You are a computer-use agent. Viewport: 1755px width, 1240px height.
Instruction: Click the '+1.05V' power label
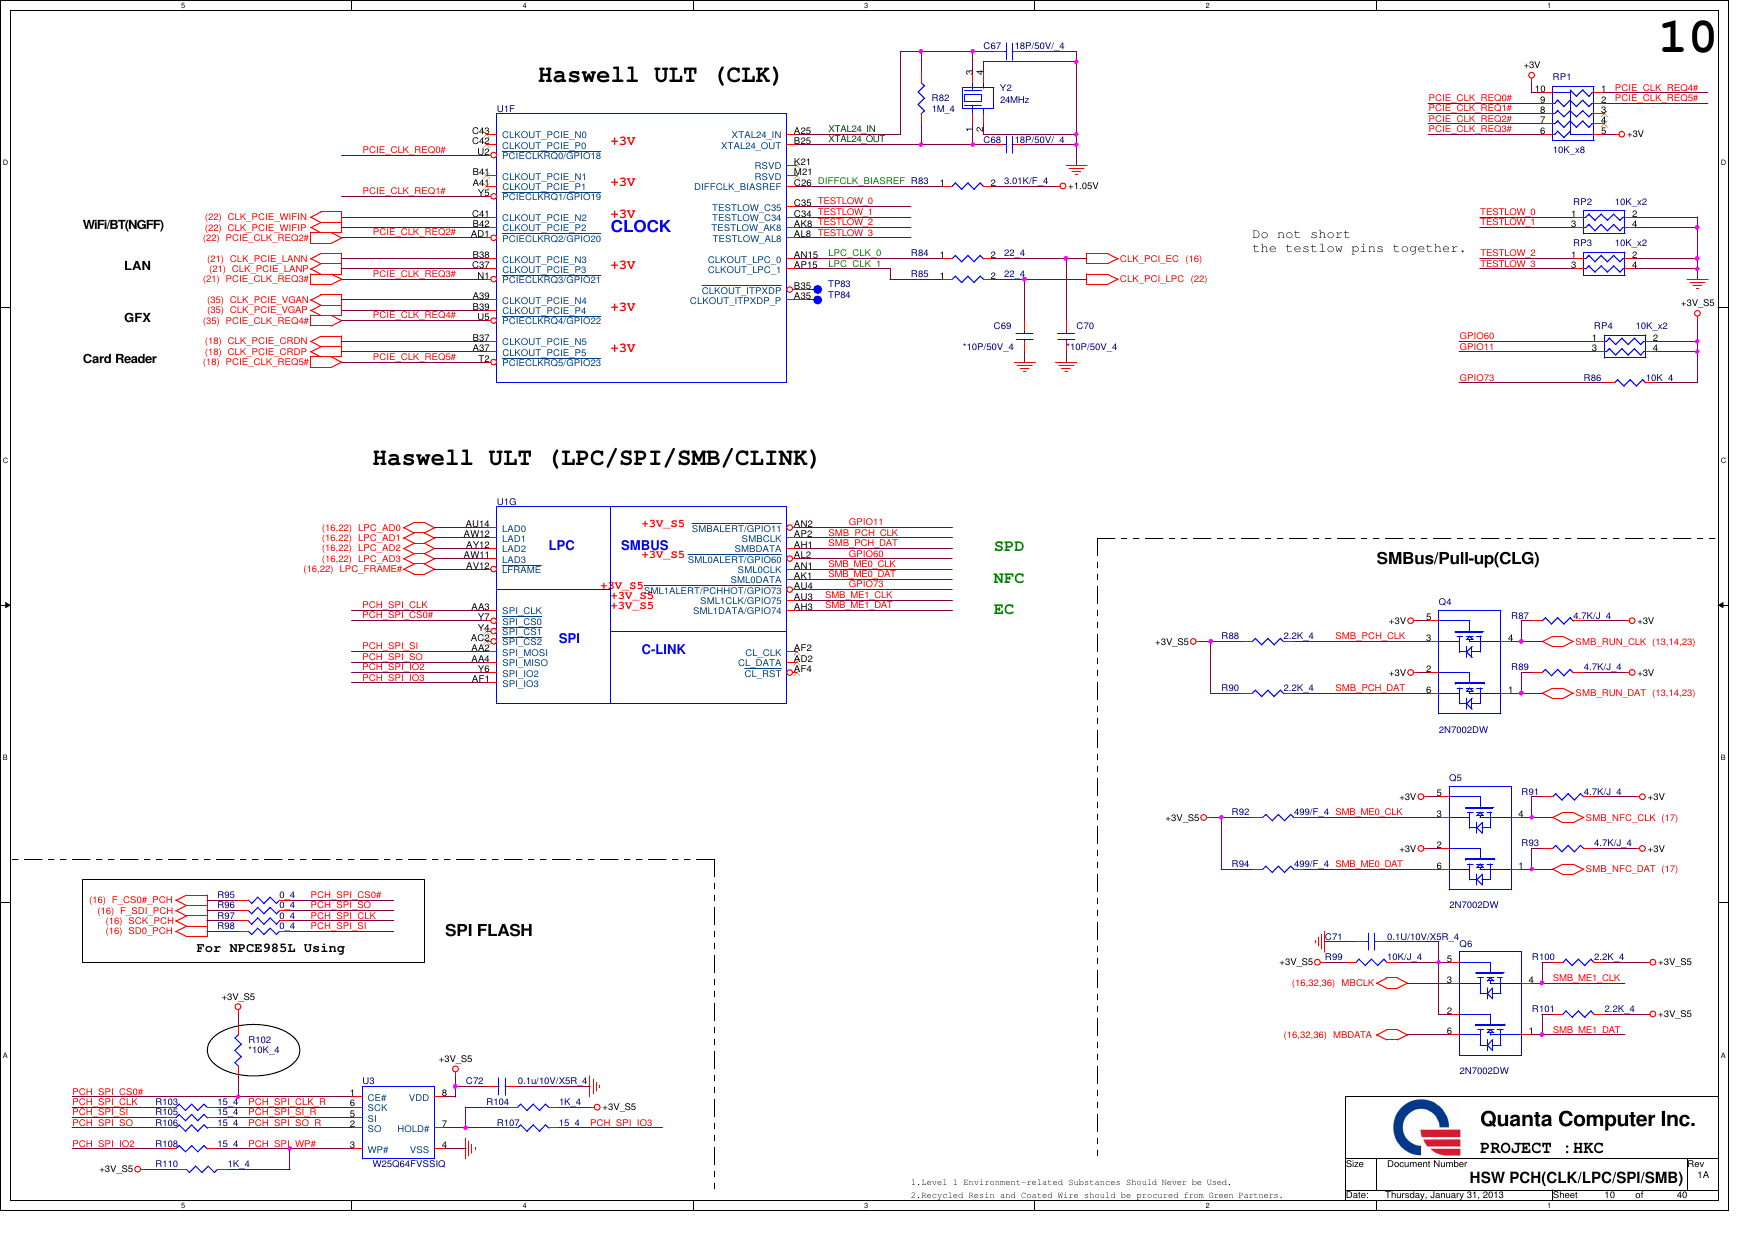coord(1083,186)
